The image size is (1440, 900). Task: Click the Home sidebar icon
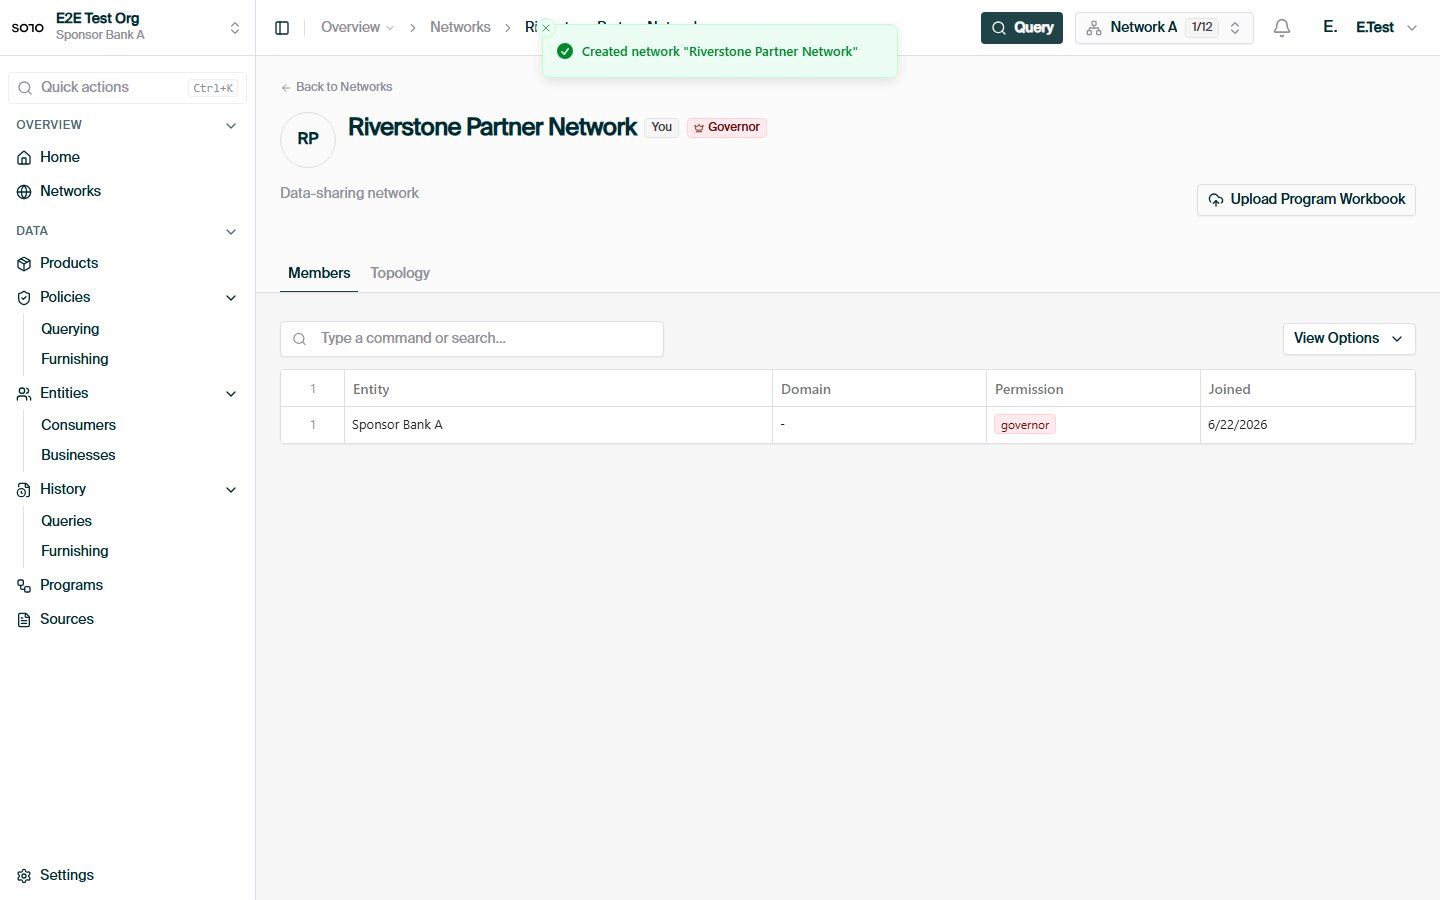click(x=24, y=158)
